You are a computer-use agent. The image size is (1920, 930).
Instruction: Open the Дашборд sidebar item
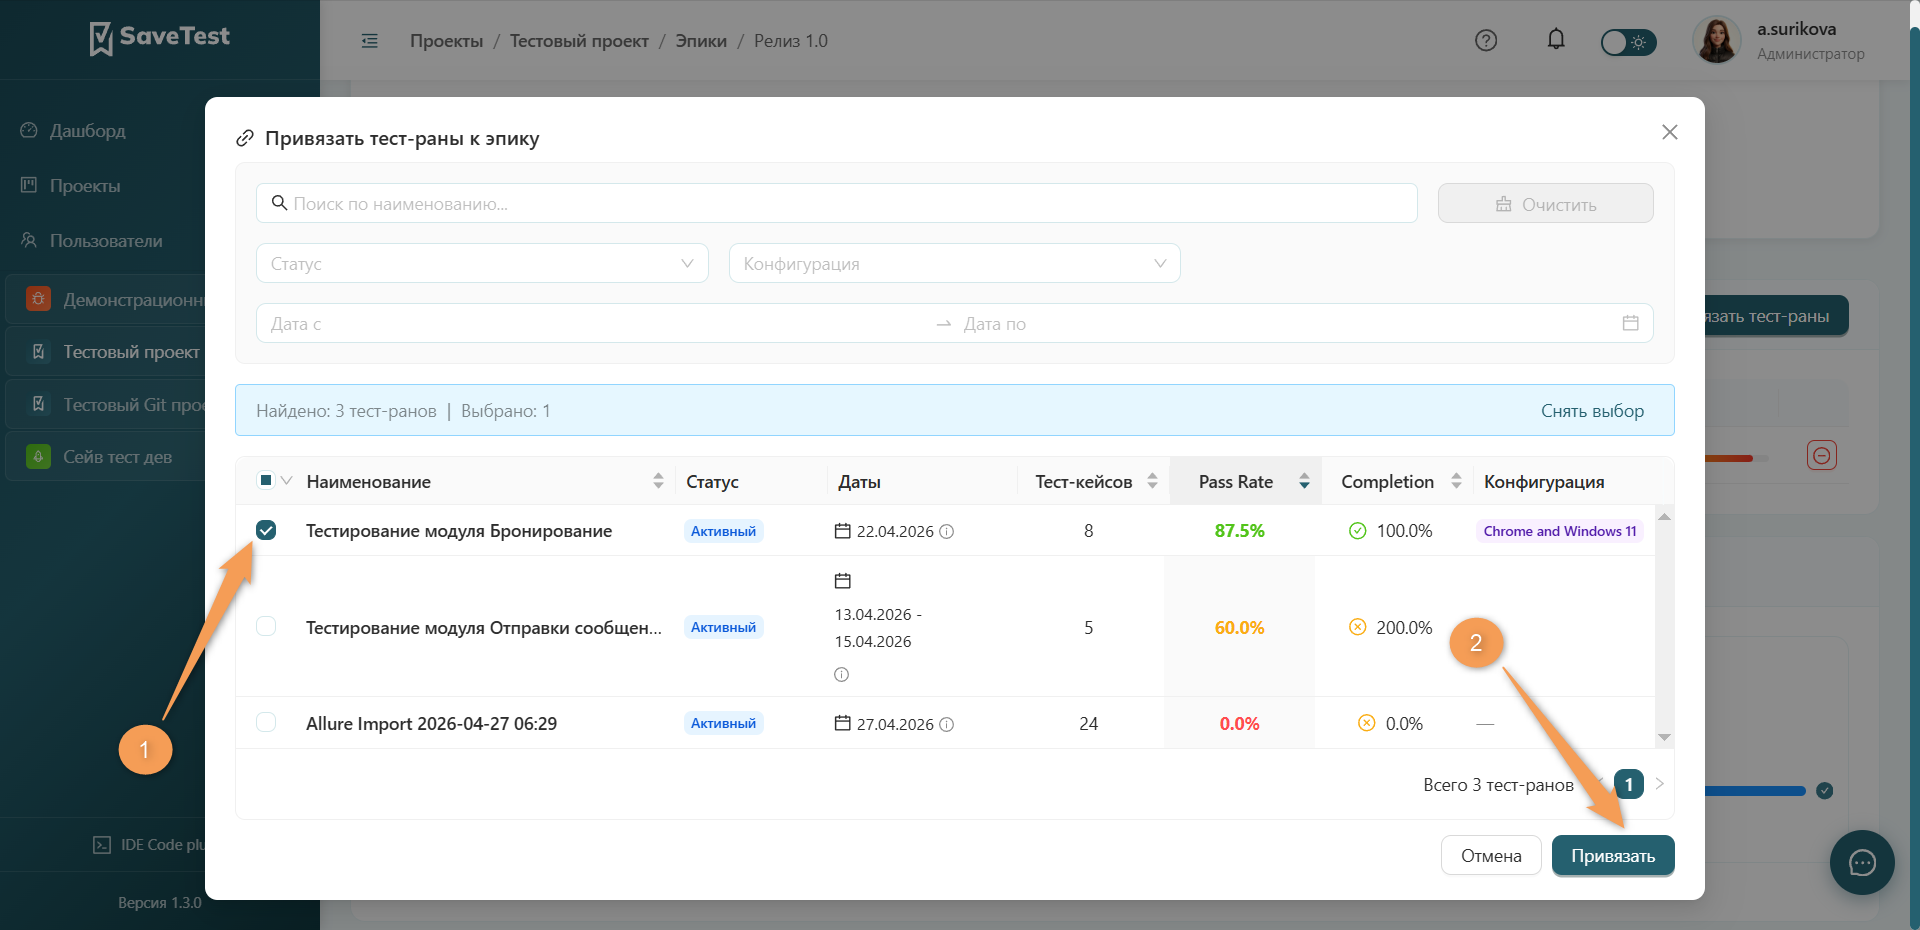[87, 131]
